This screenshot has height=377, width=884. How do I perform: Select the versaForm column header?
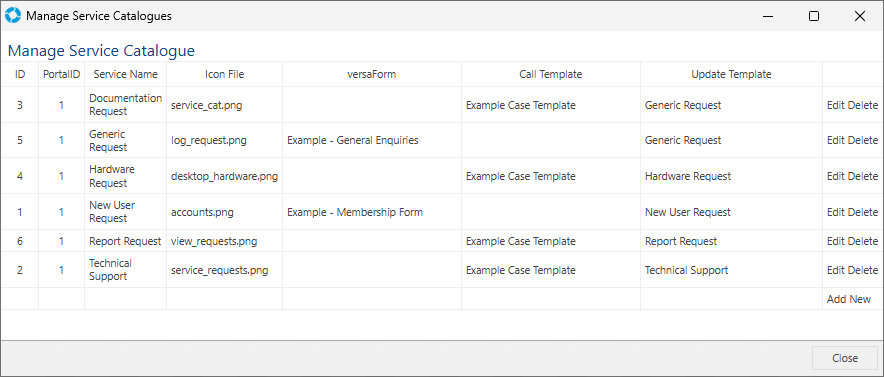click(372, 74)
